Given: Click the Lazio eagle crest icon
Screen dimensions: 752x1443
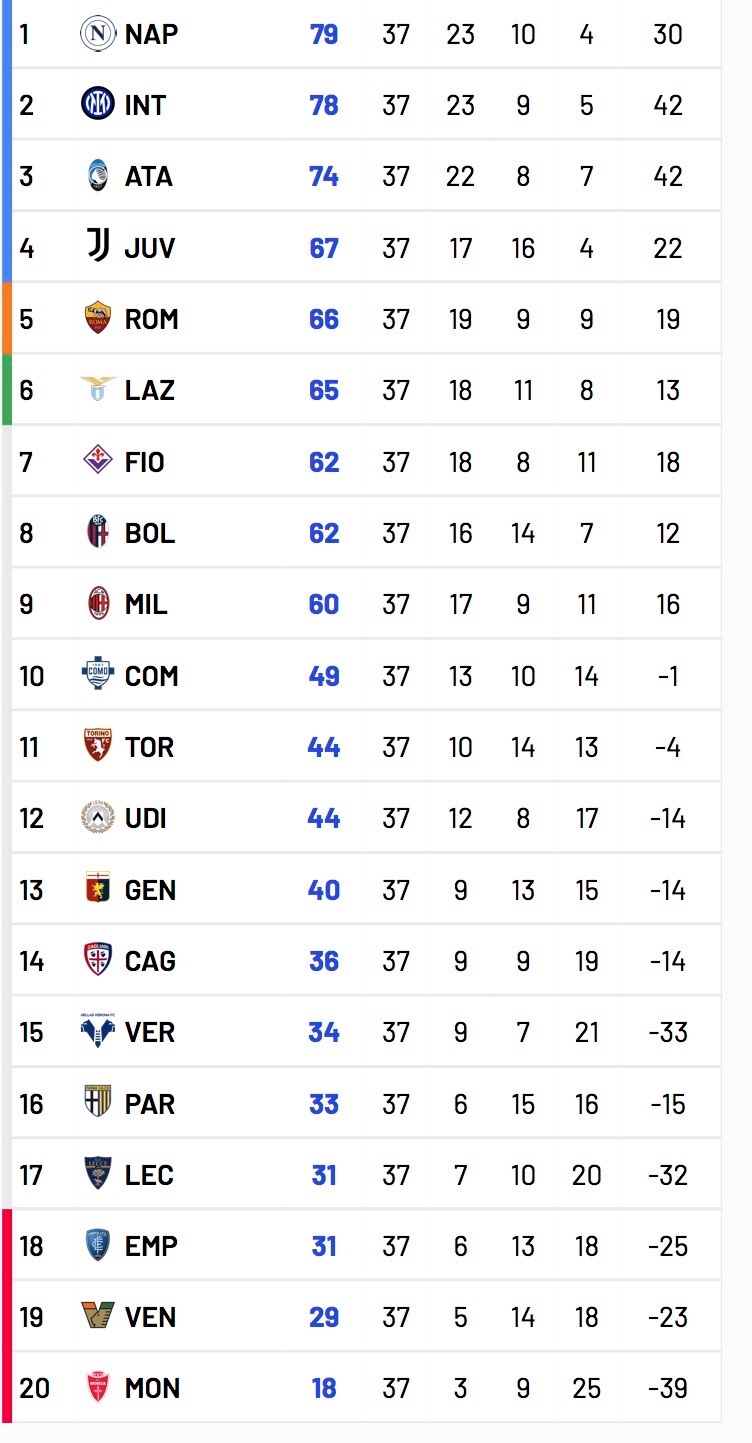Looking at the screenshot, I should [x=98, y=390].
